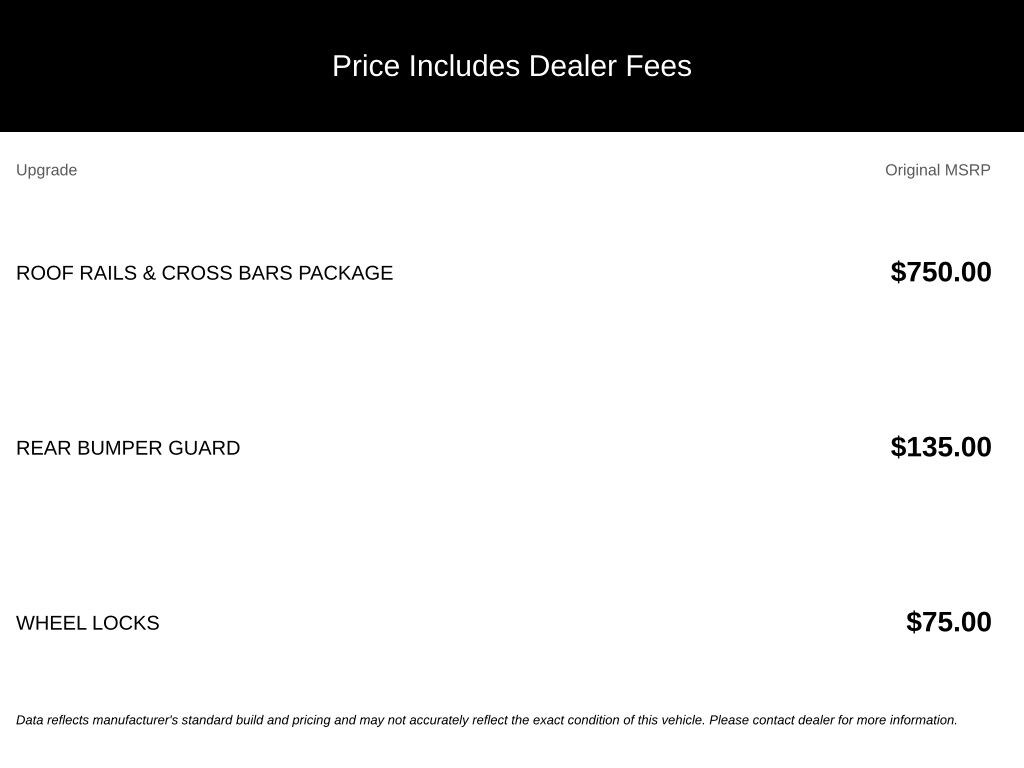This screenshot has height=768, width=1024.
Task: Select the Upgrade column header
Action: click(46, 170)
